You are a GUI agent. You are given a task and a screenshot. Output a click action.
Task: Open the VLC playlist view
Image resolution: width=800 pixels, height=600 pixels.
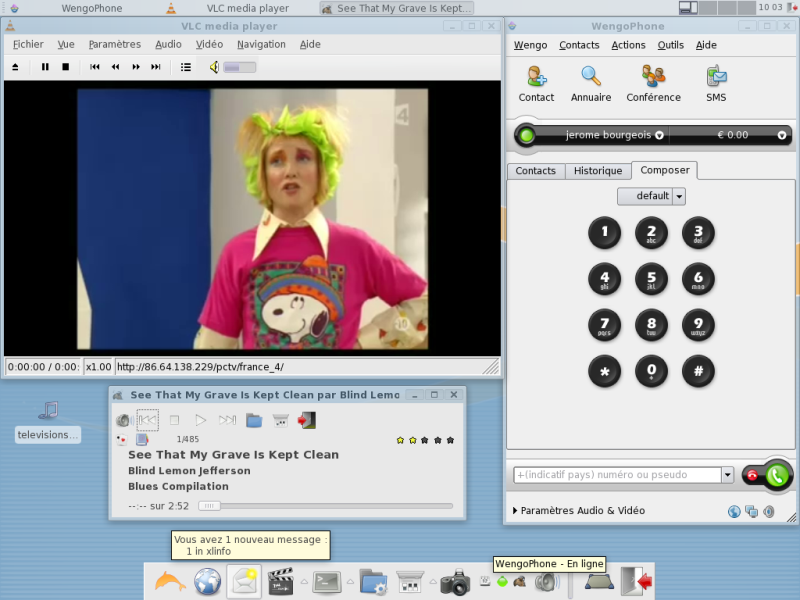pyautogui.click(x=186, y=67)
